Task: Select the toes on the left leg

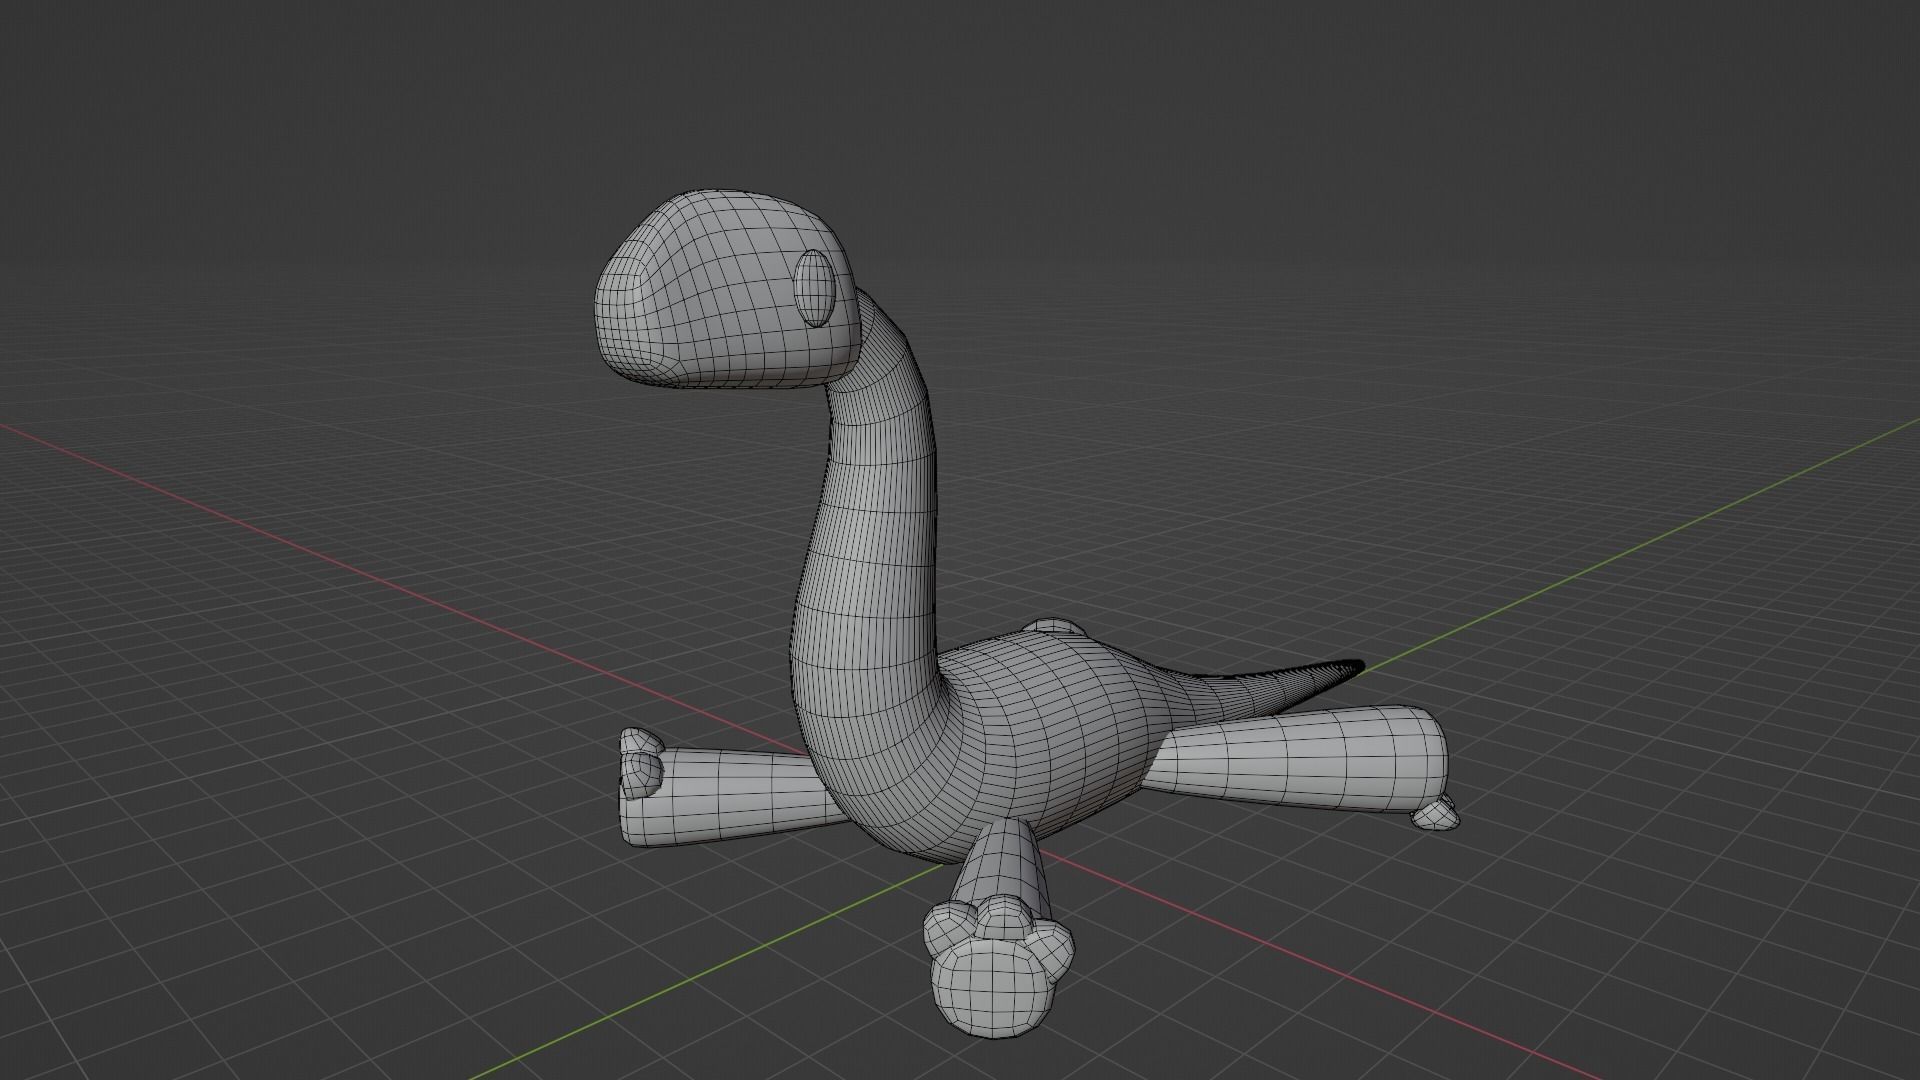Action: (x=640, y=763)
